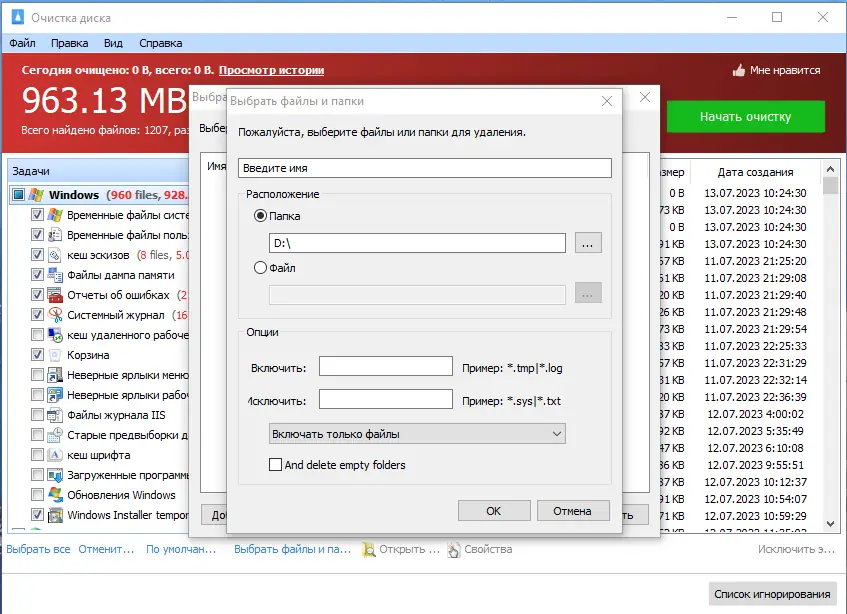Click the system journal icon
Viewport: 847px width, 614px height.
pyautogui.click(x=55, y=315)
